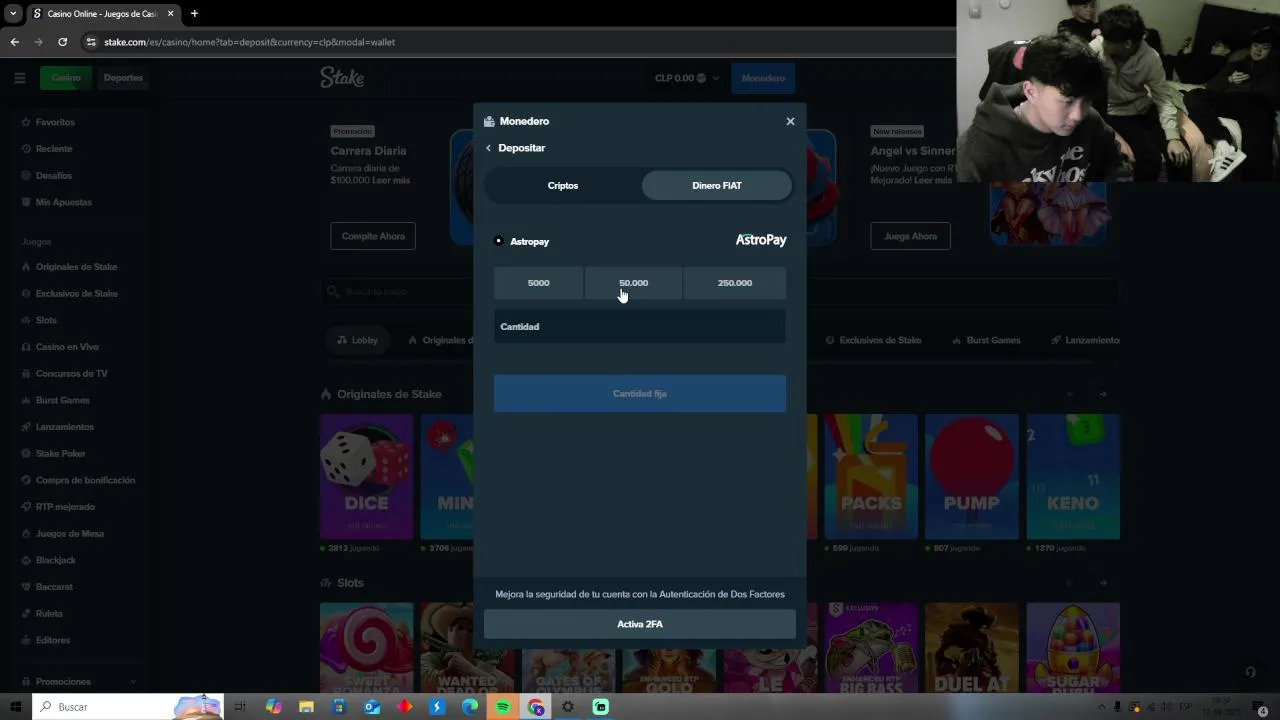The height and width of the screenshot is (720, 1280).
Task: Choose the 5000 preset amount
Action: click(538, 283)
